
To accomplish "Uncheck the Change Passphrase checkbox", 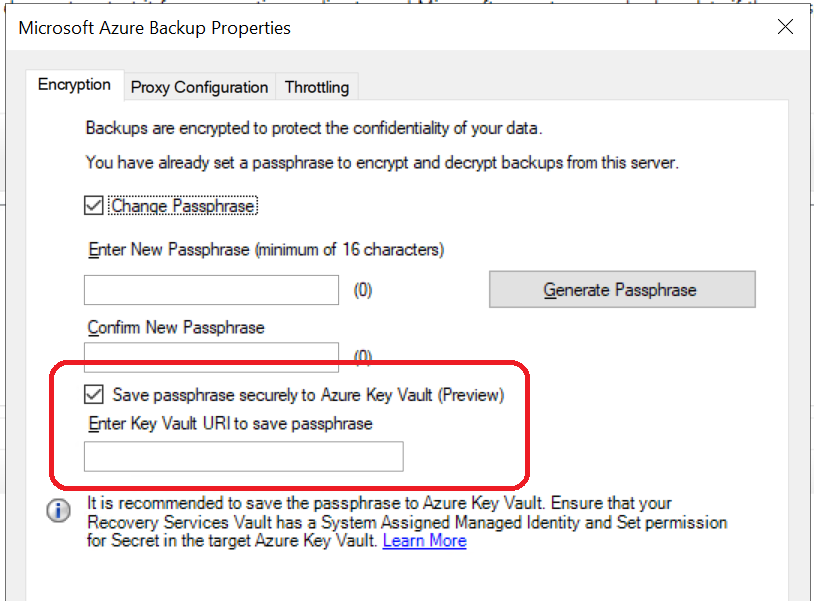I will pos(94,206).
